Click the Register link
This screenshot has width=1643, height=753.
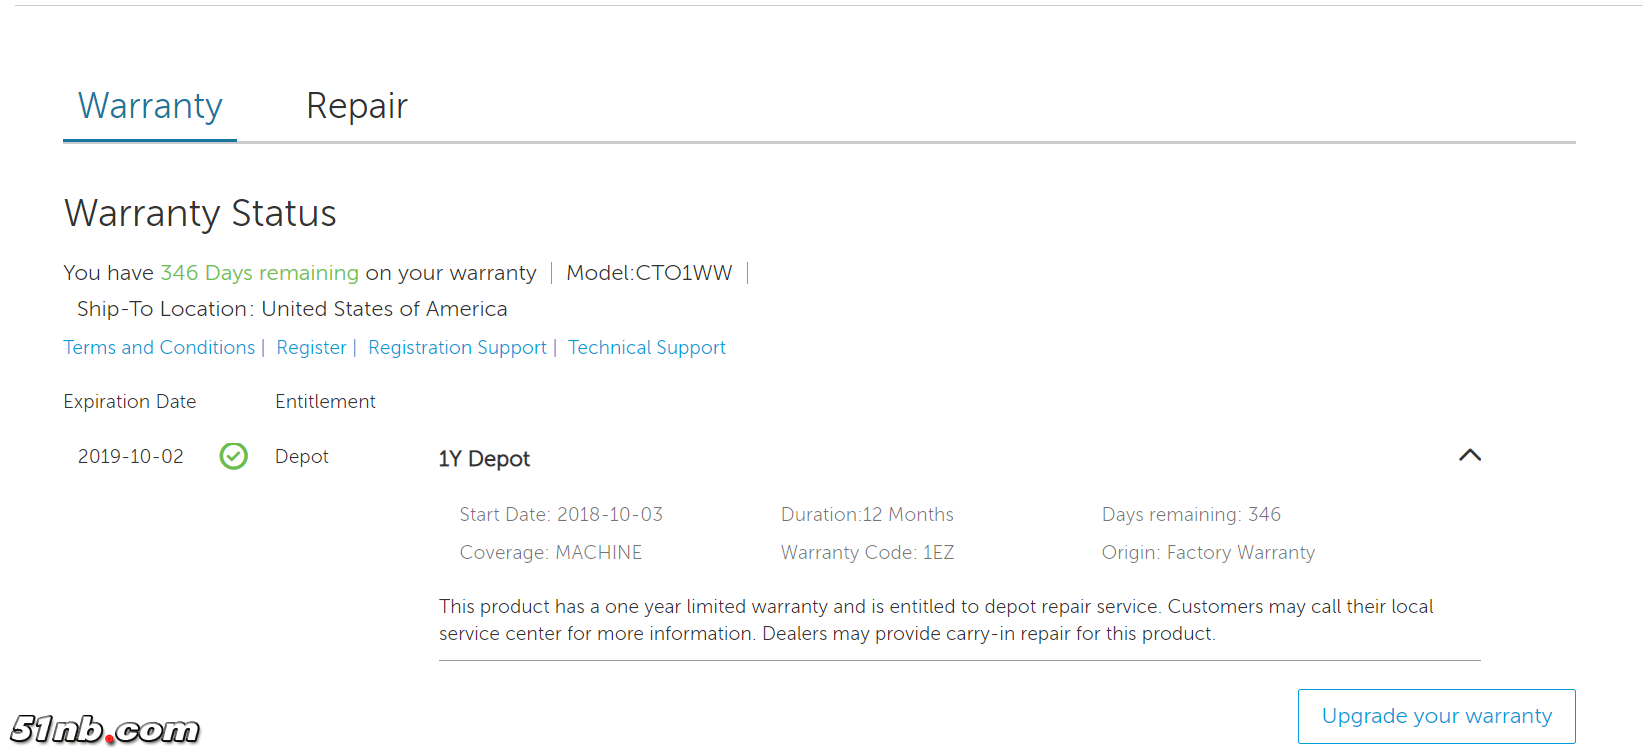pos(311,348)
